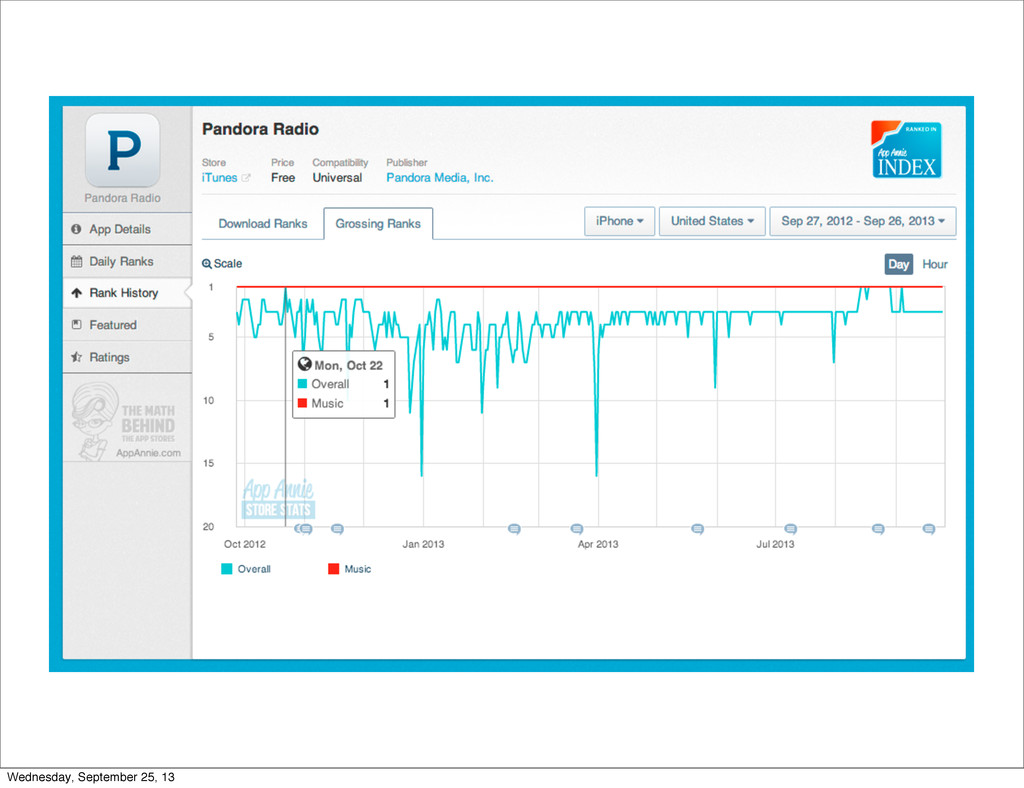
Task: Select the Grossing Ranks tab
Action: (378, 224)
